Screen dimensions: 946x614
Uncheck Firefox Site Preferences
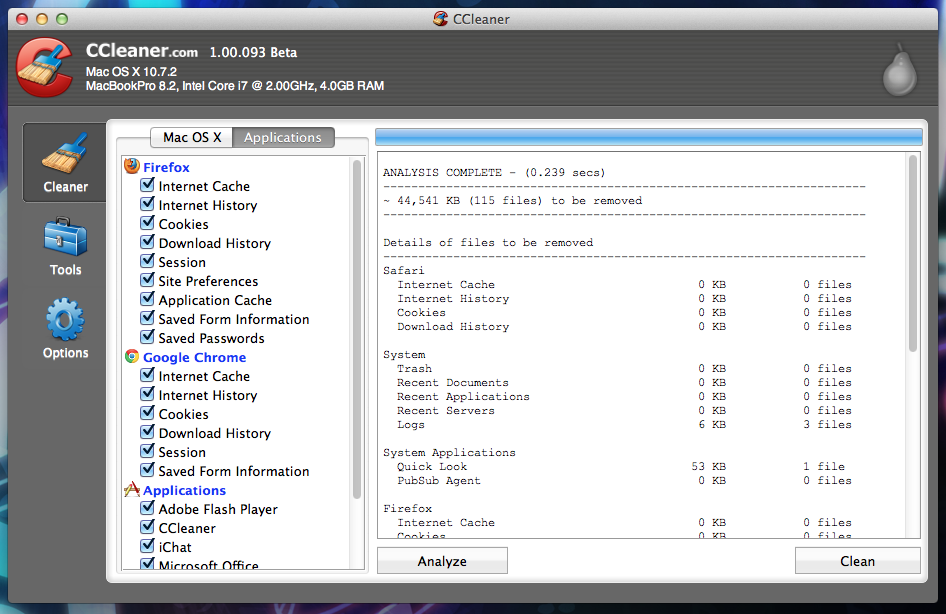tap(147, 280)
